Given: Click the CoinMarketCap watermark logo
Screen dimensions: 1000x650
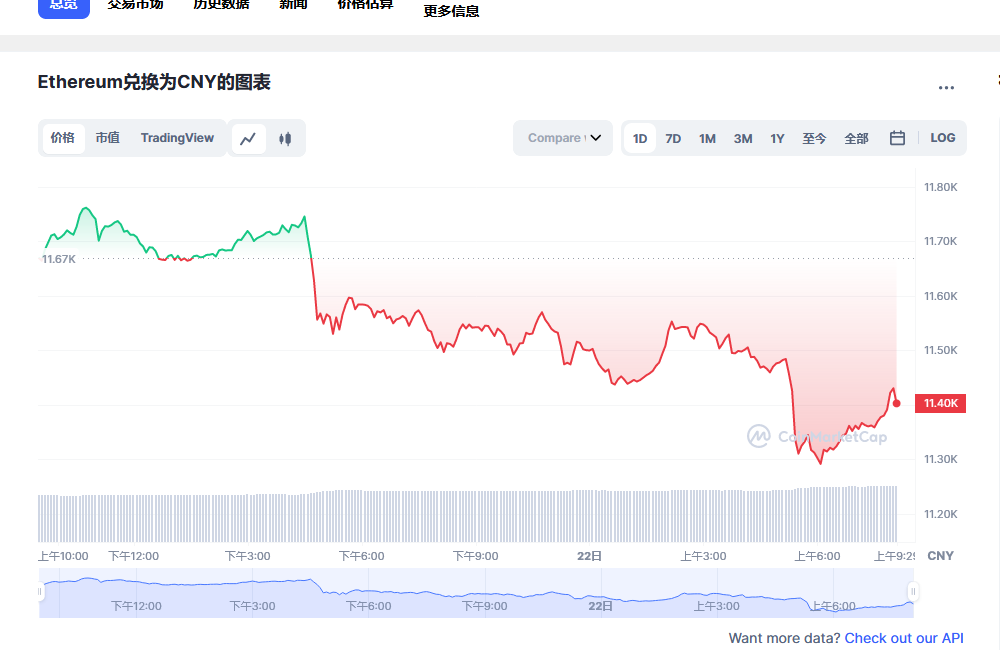Looking at the screenshot, I should pos(817,436).
